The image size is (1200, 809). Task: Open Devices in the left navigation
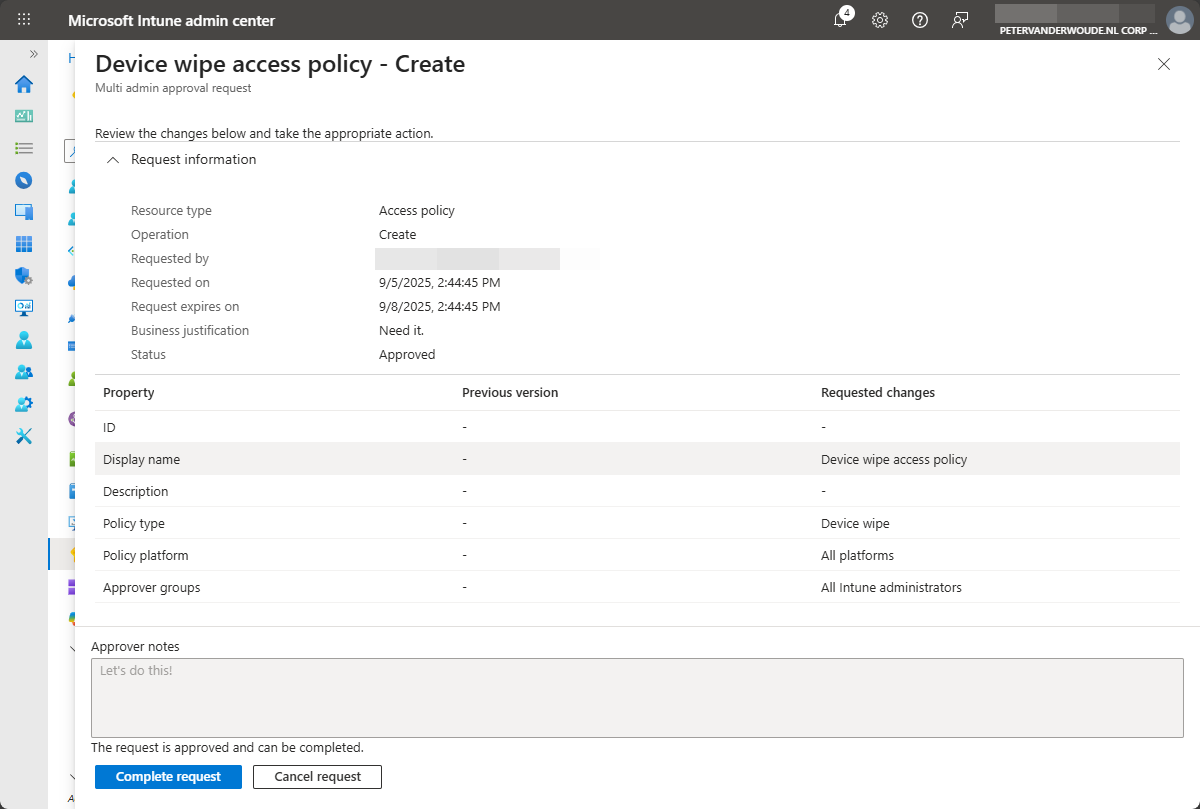24,212
